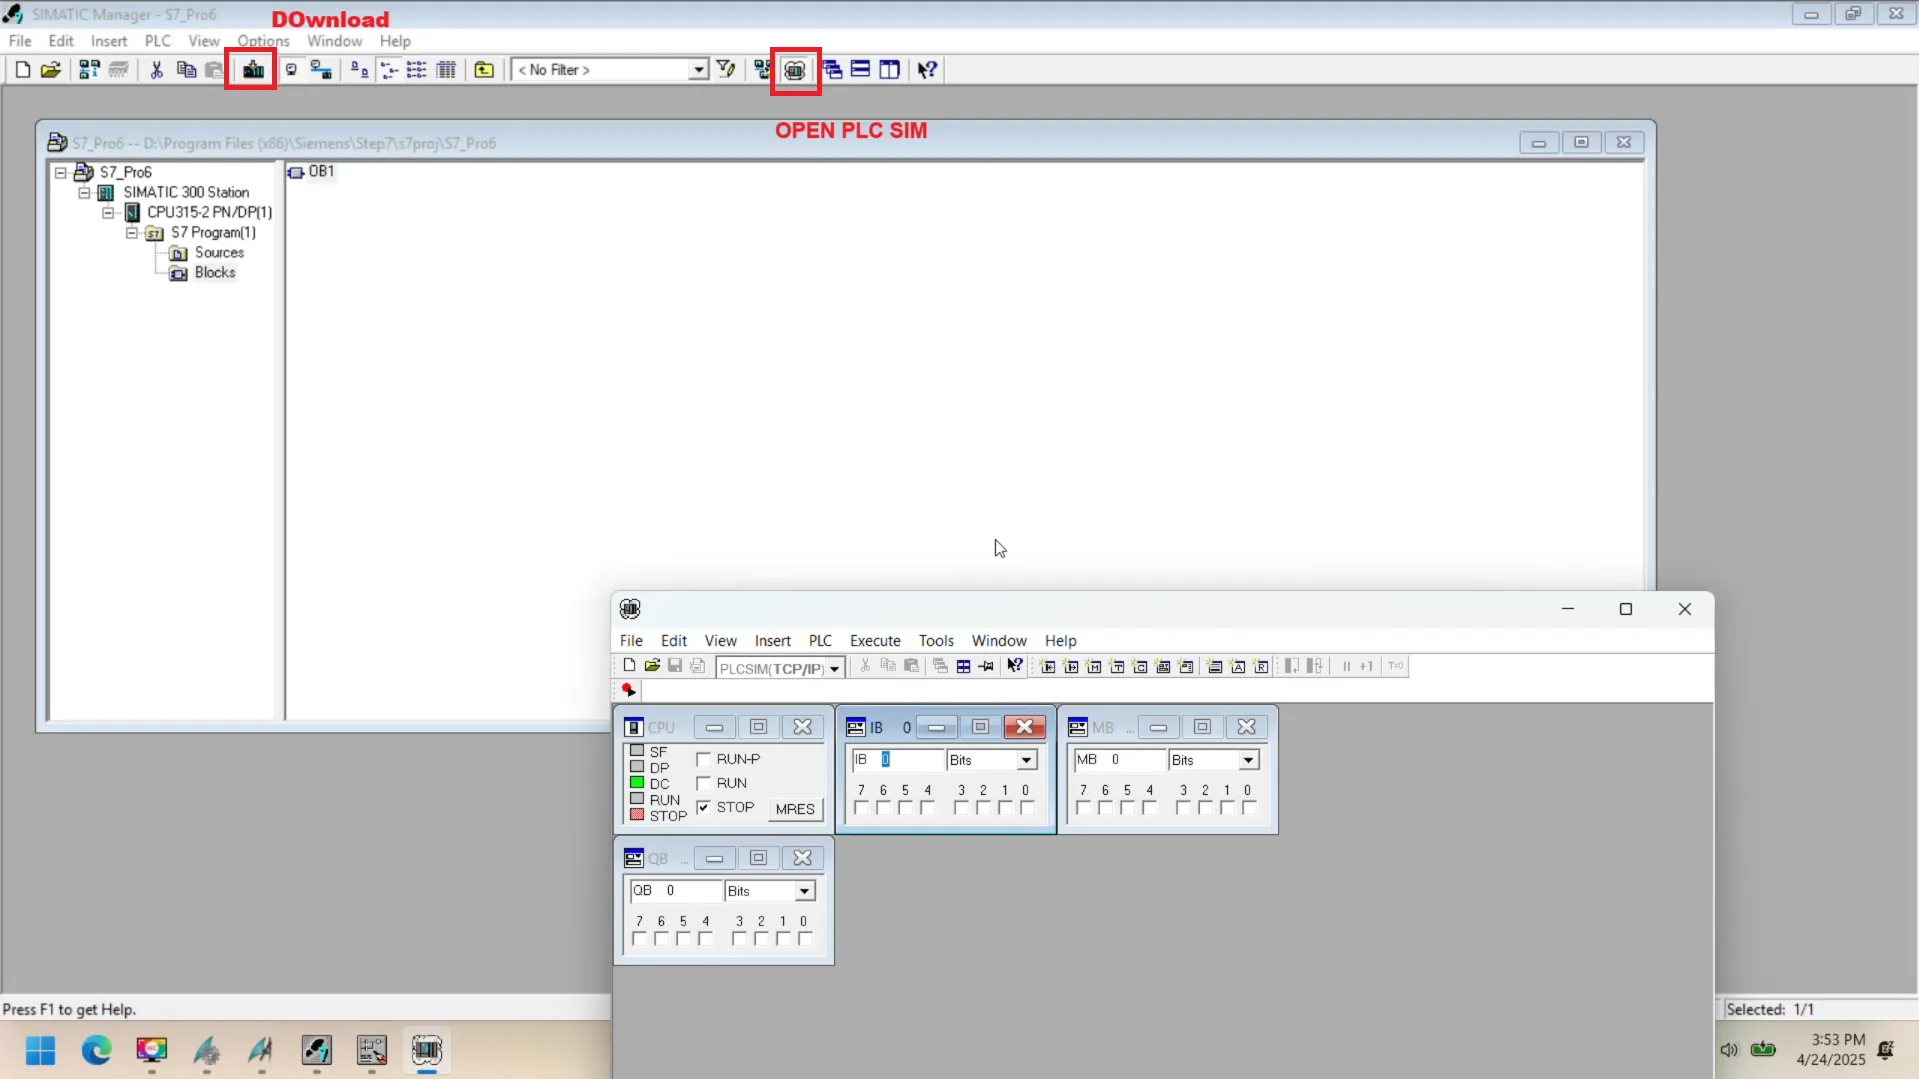Click the What's This help icon in SIMATIC Manager
Image resolution: width=1919 pixels, height=1079 pixels.
coord(927,69)
